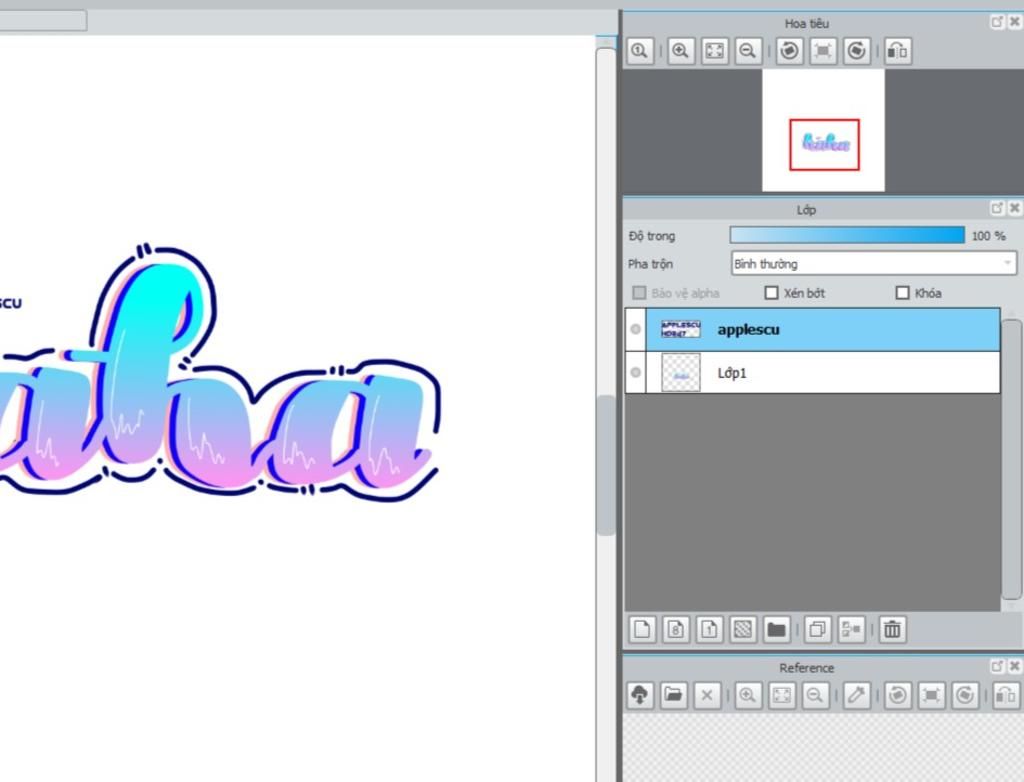Click the 100 % opacity value
The height and width of the screenshot is (782, 1024).
pos(988,236)
